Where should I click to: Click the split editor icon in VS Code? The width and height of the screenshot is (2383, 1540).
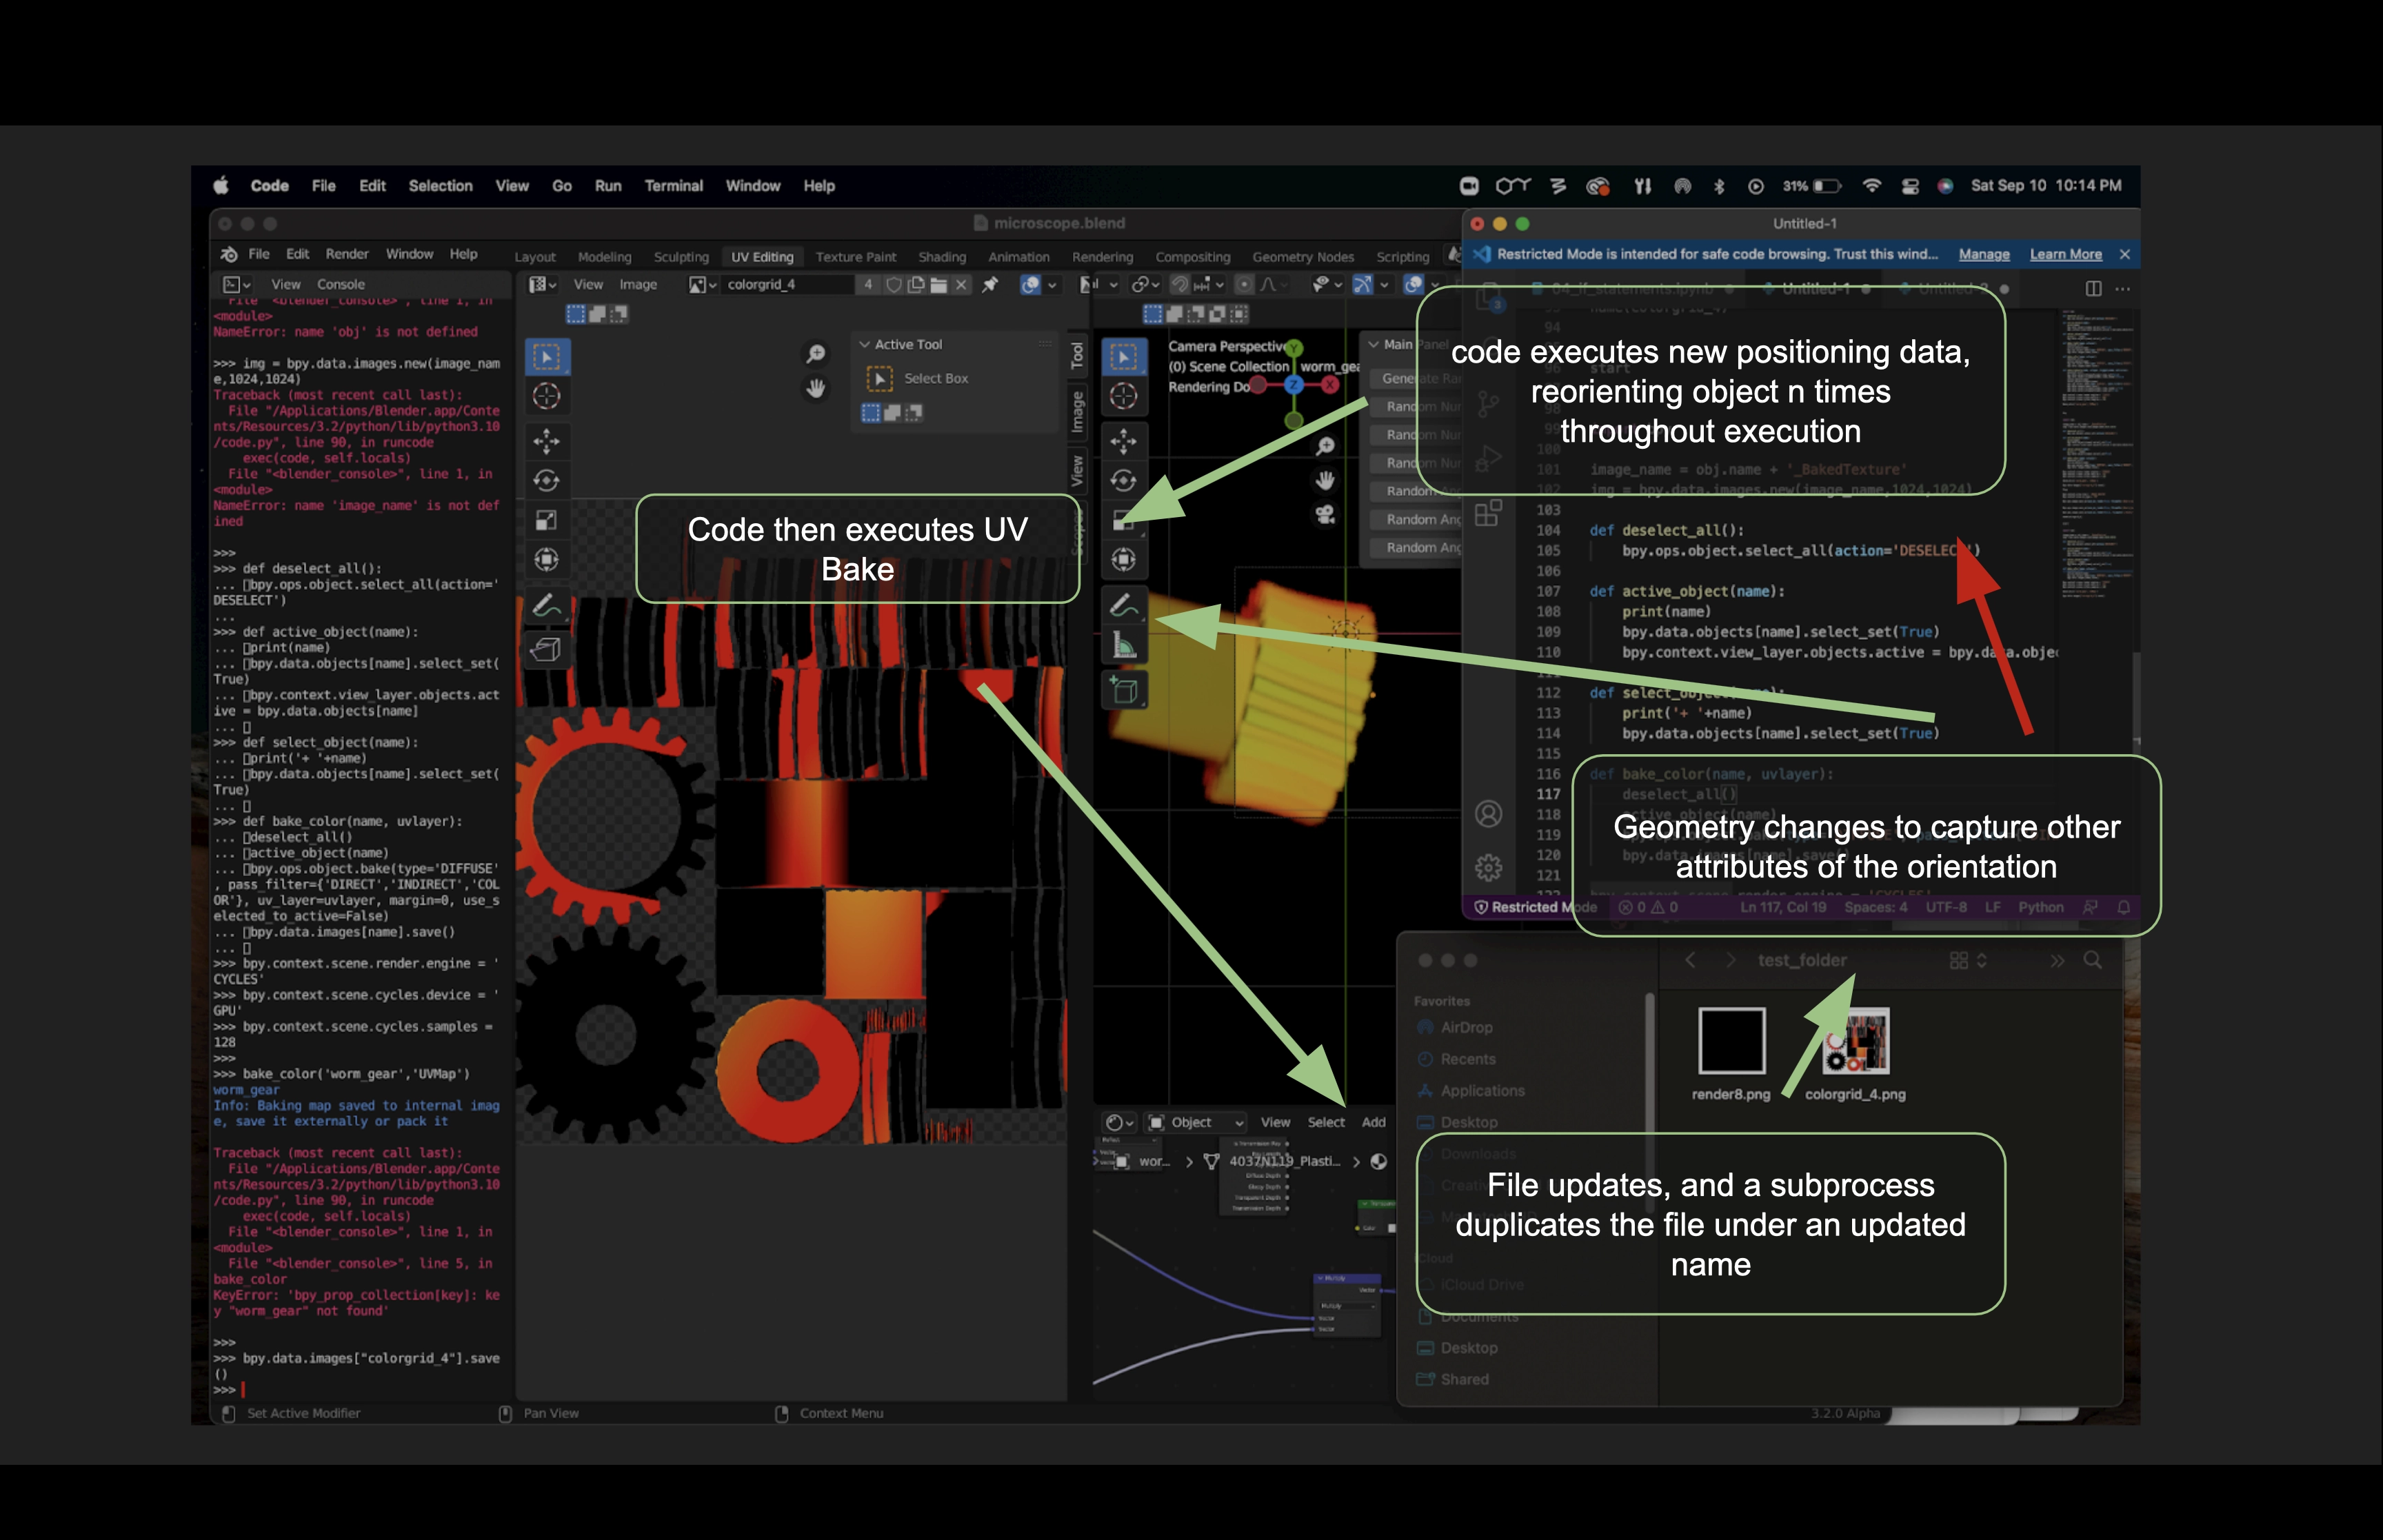point(2093,288)
